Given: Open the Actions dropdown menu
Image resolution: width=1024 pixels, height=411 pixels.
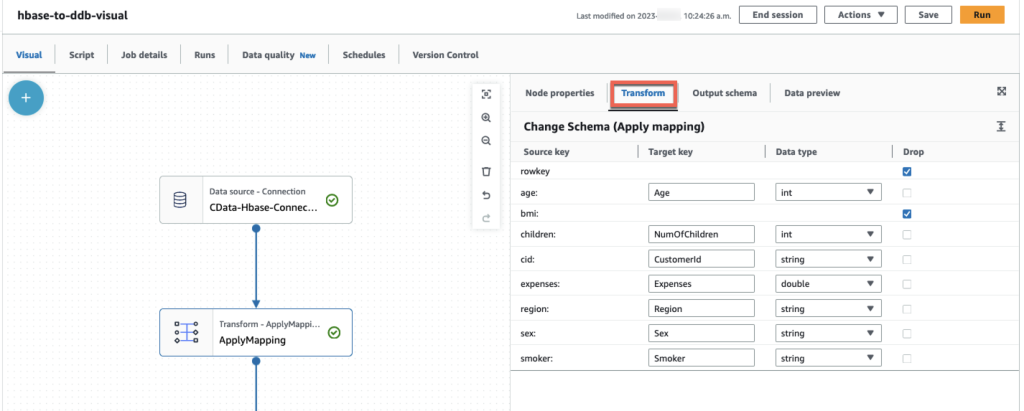Looking at the screenshot, I should [x=861, y=14].
